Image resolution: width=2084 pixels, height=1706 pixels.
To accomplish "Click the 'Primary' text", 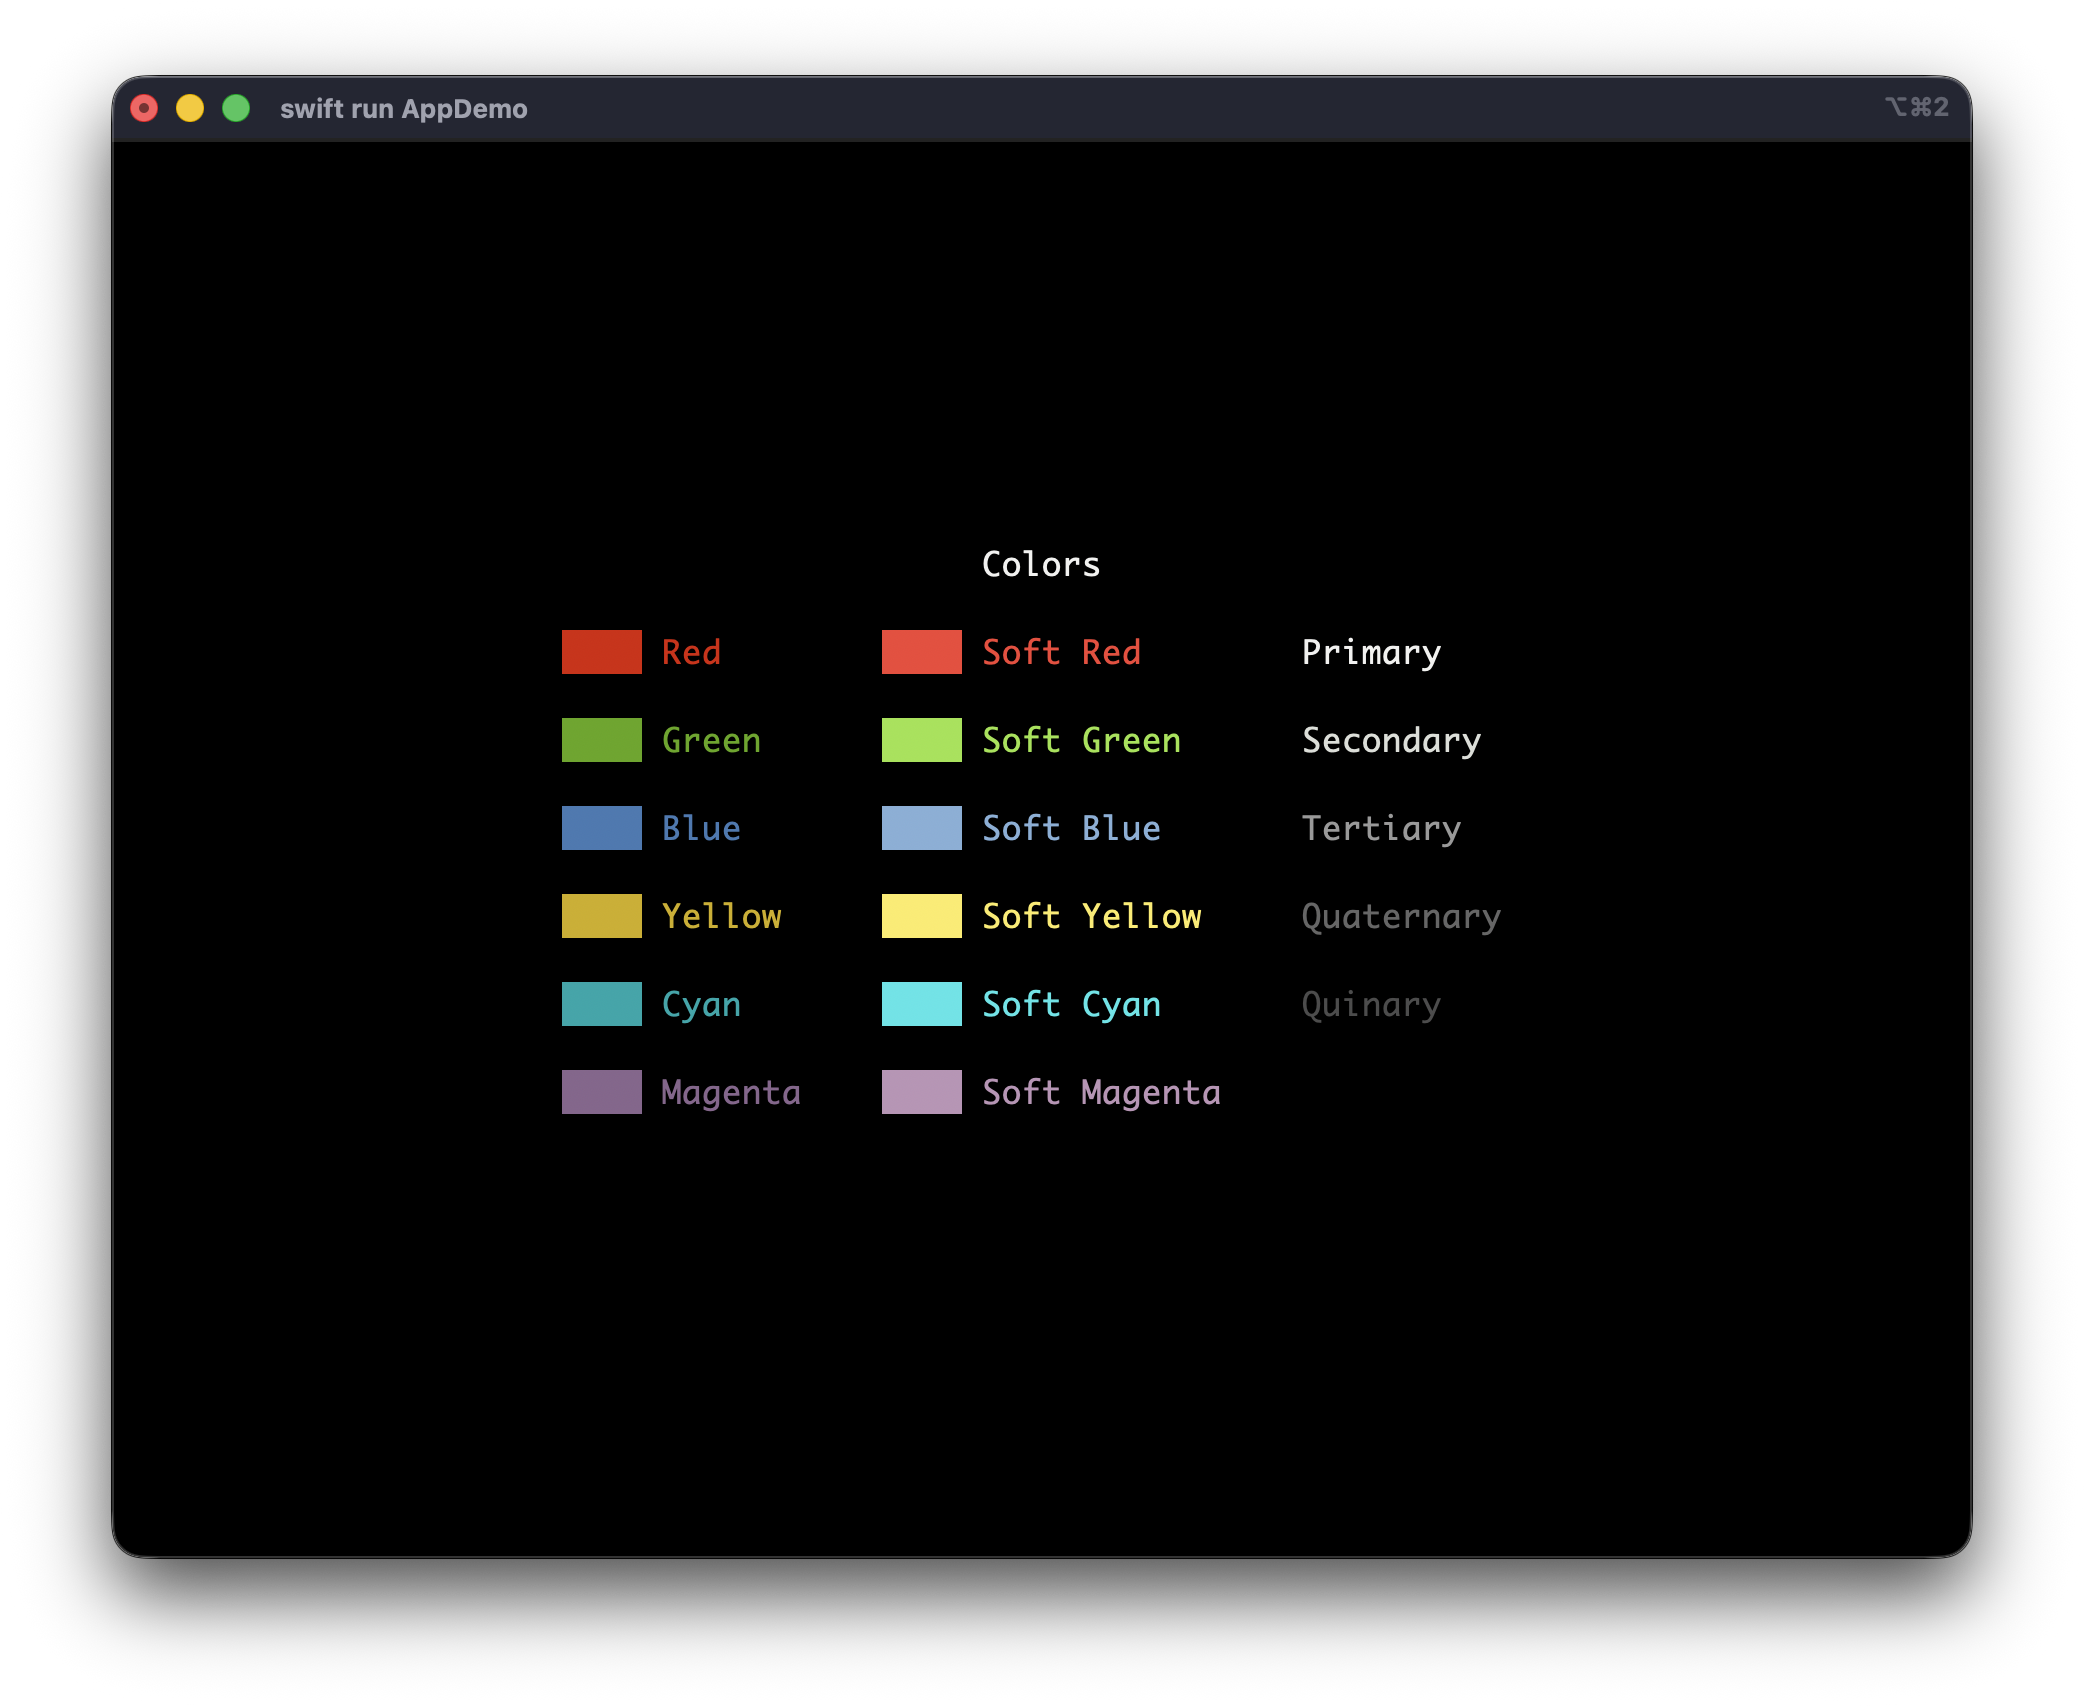I will point(1371,653).
